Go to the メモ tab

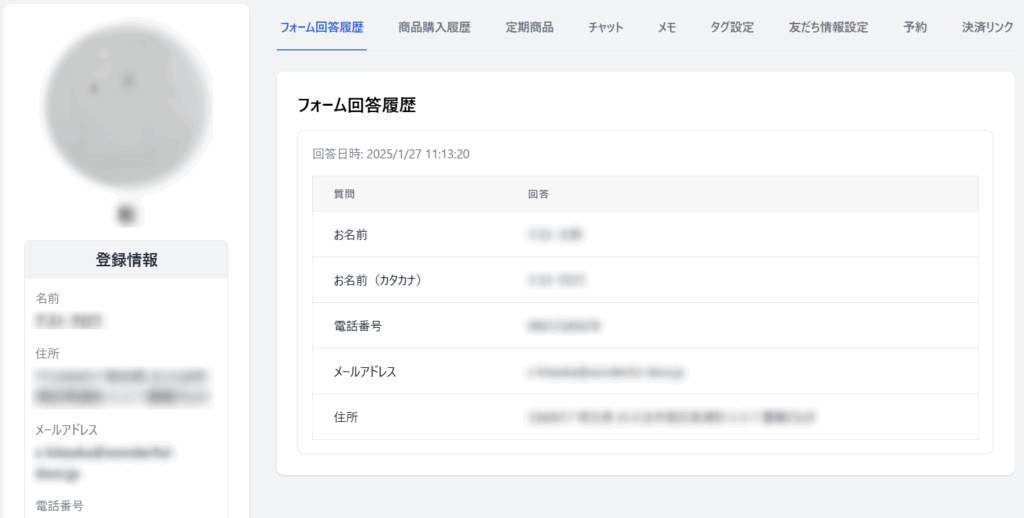coord(666,27)
